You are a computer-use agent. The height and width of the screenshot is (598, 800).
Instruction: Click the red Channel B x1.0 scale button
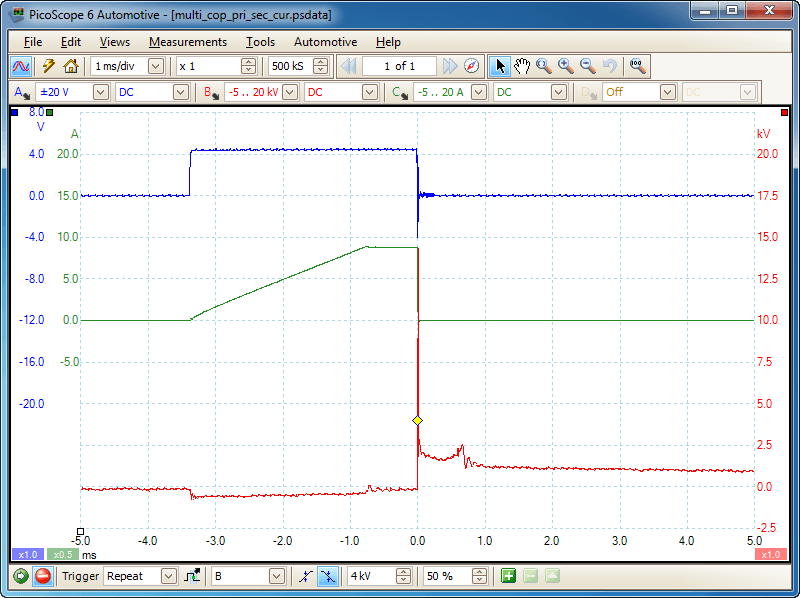pyautogui.click(x=770, y=554)
